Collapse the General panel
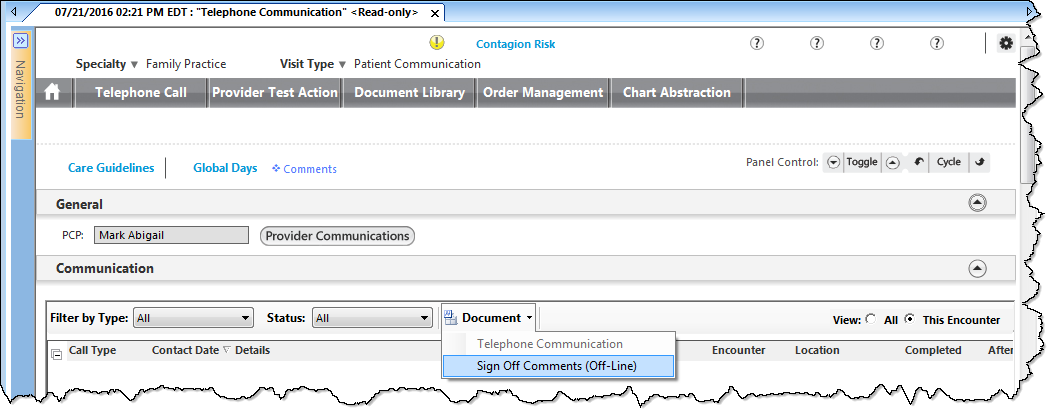The height and width of the screenshot is (413, 1047). 978,203
